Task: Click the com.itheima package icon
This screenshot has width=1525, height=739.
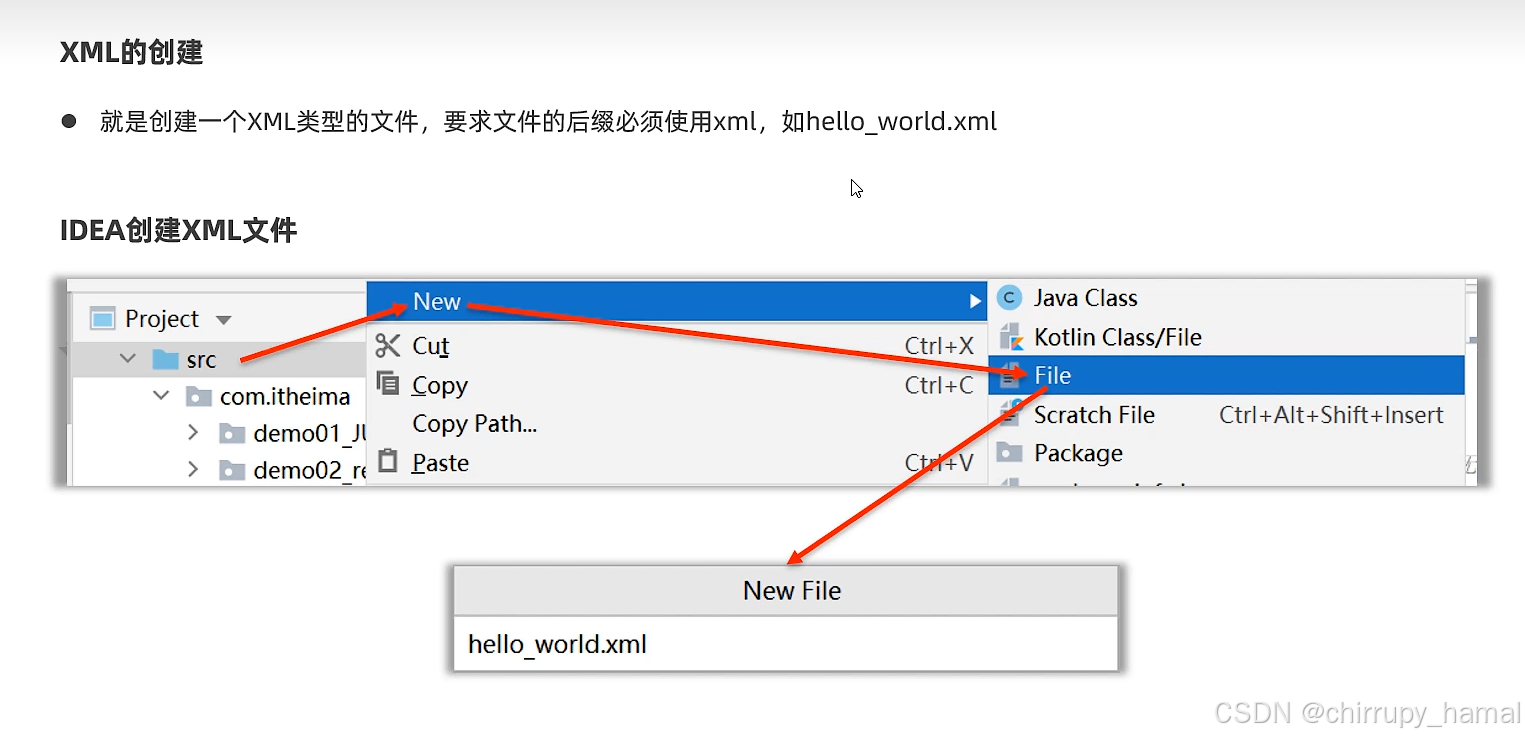Action: pyautogui.click(x=199, y=397)
